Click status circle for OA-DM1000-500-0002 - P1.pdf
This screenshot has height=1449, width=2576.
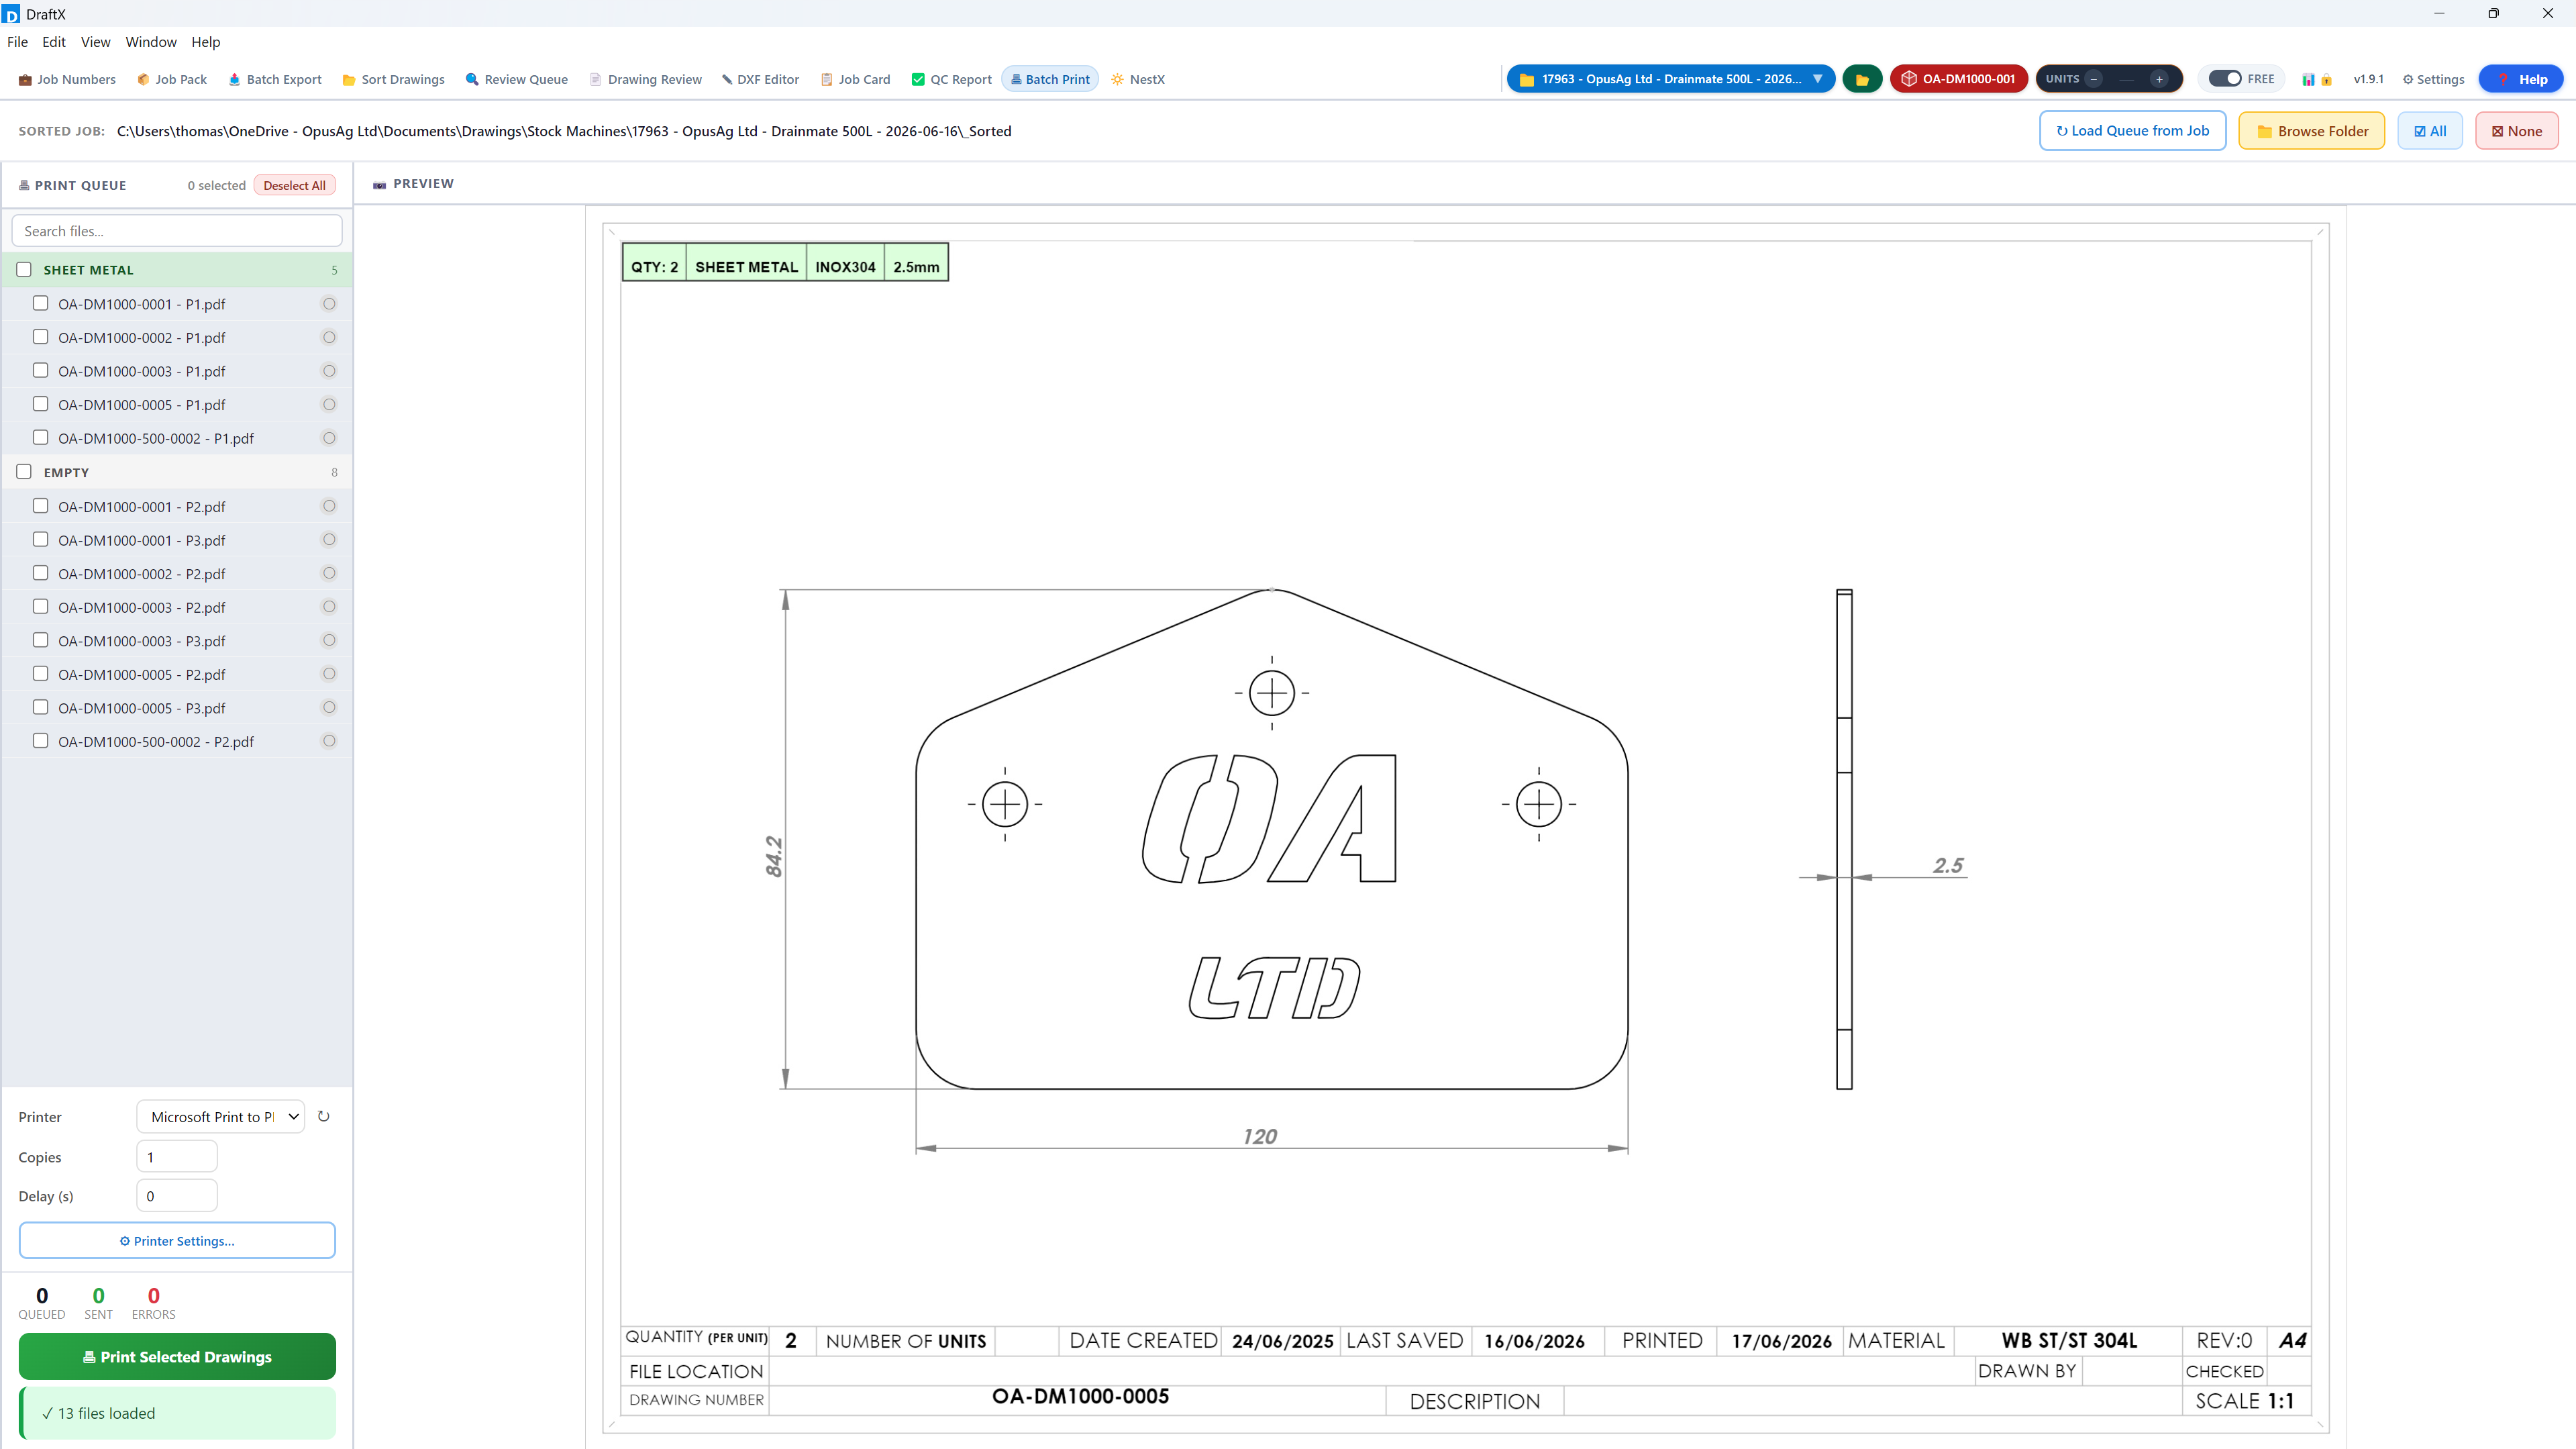(329, 438)
